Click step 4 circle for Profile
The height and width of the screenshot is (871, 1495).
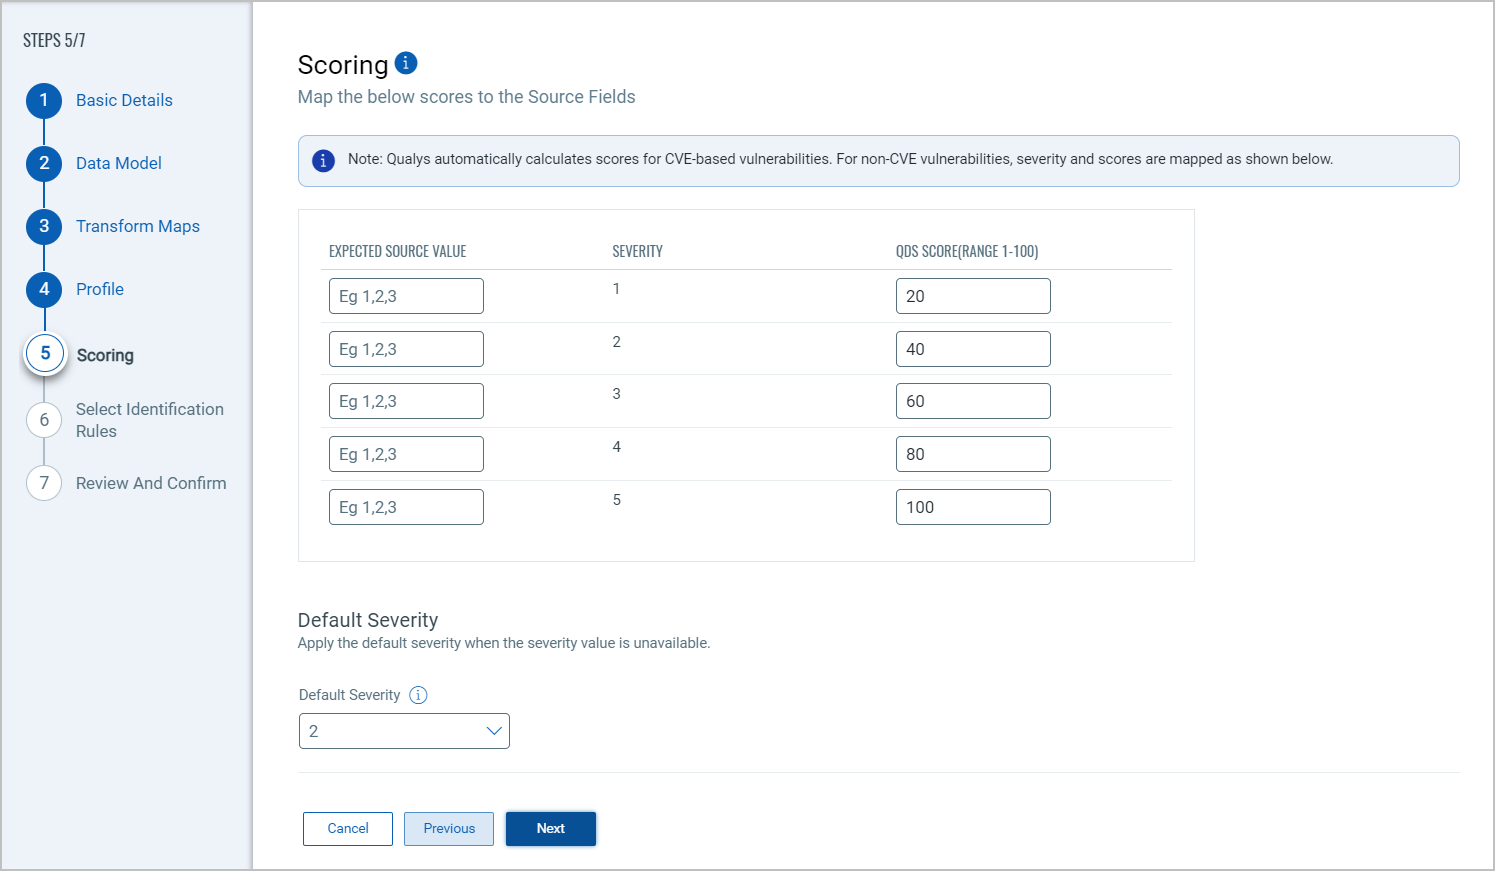click(44, 289)
